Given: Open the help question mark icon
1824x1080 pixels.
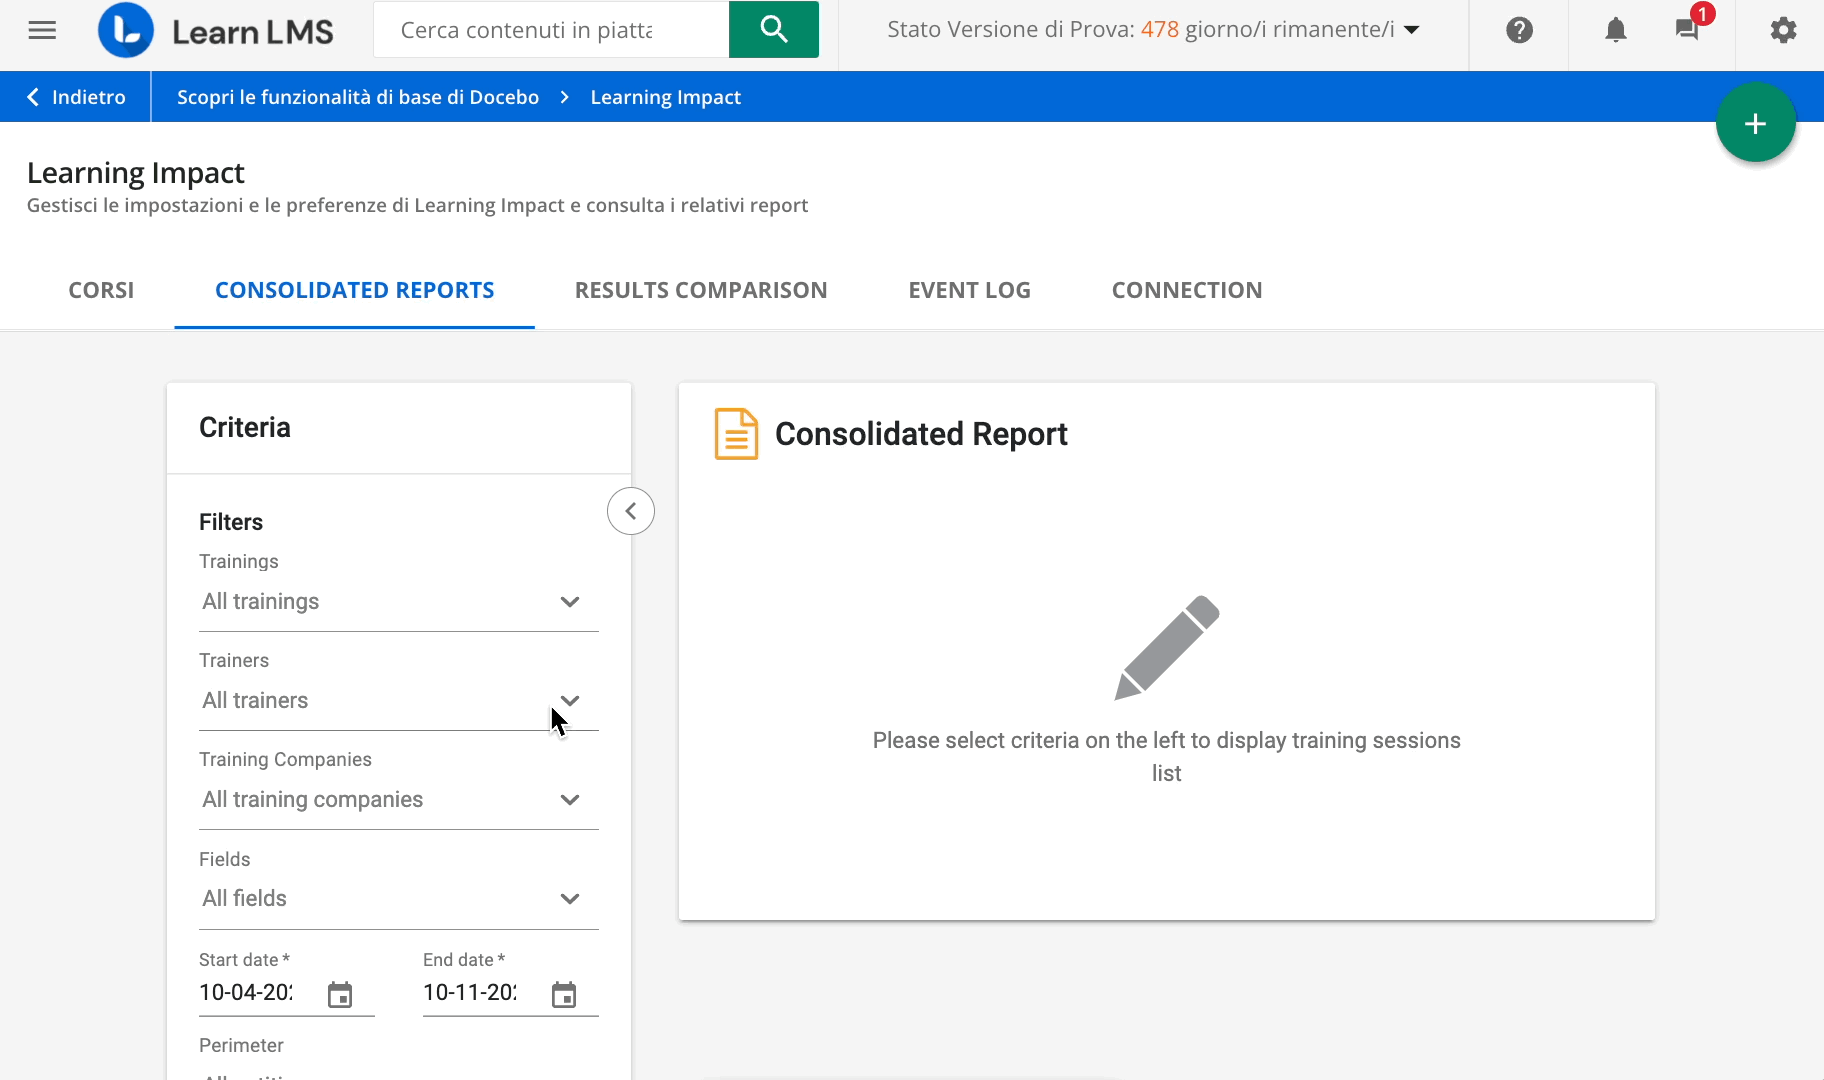Looking at the screenshot, I should [x=1519, y=30].
